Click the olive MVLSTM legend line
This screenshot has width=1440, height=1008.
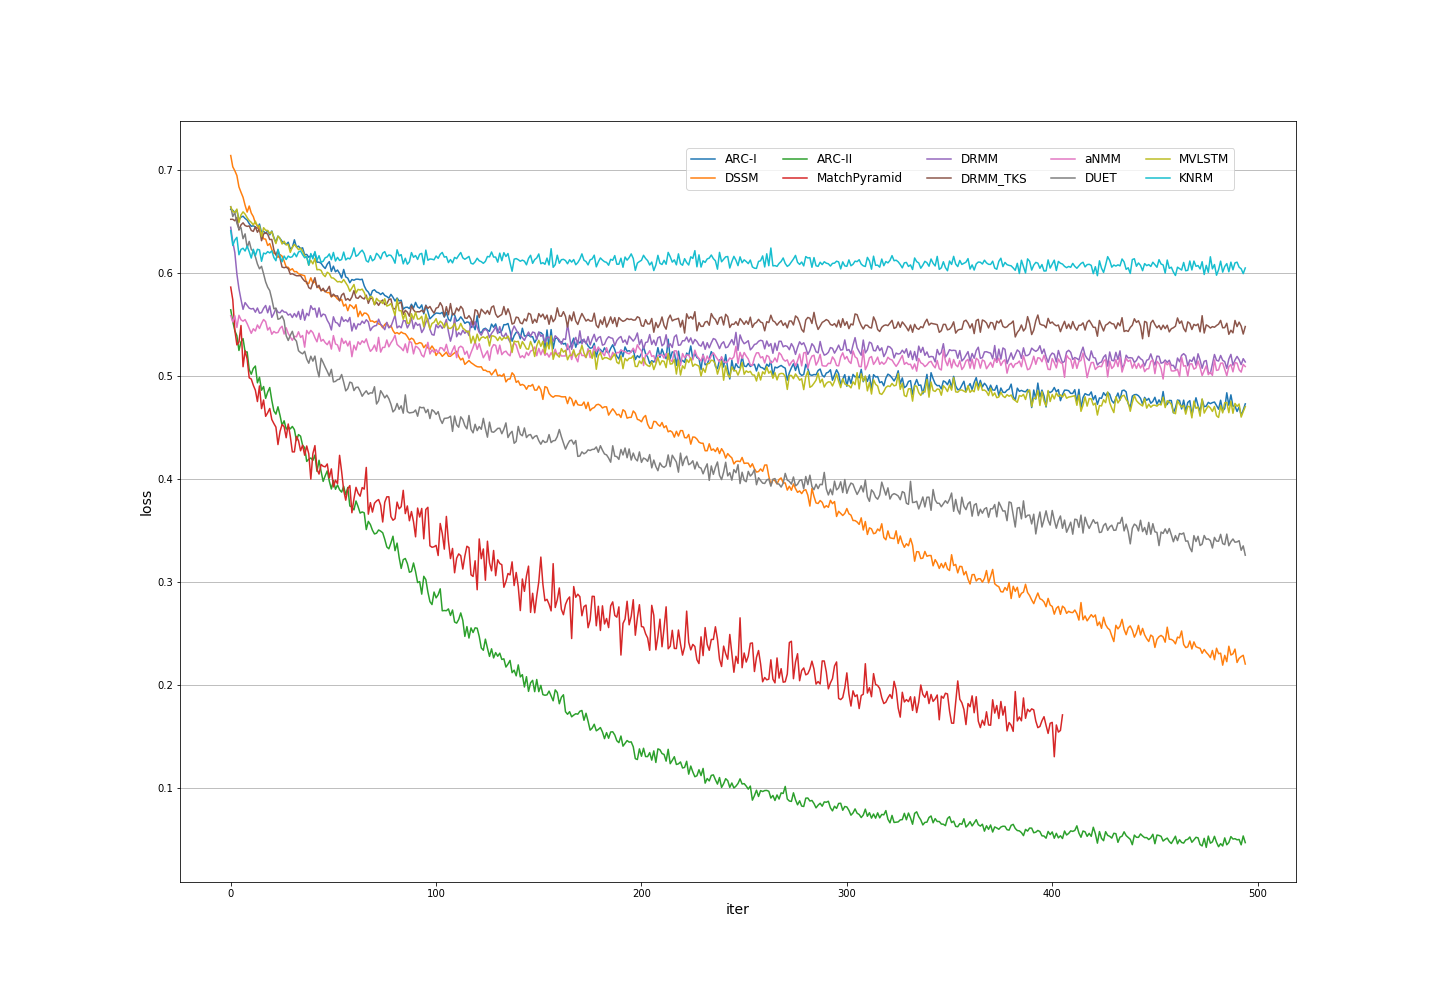[1158, 159]
